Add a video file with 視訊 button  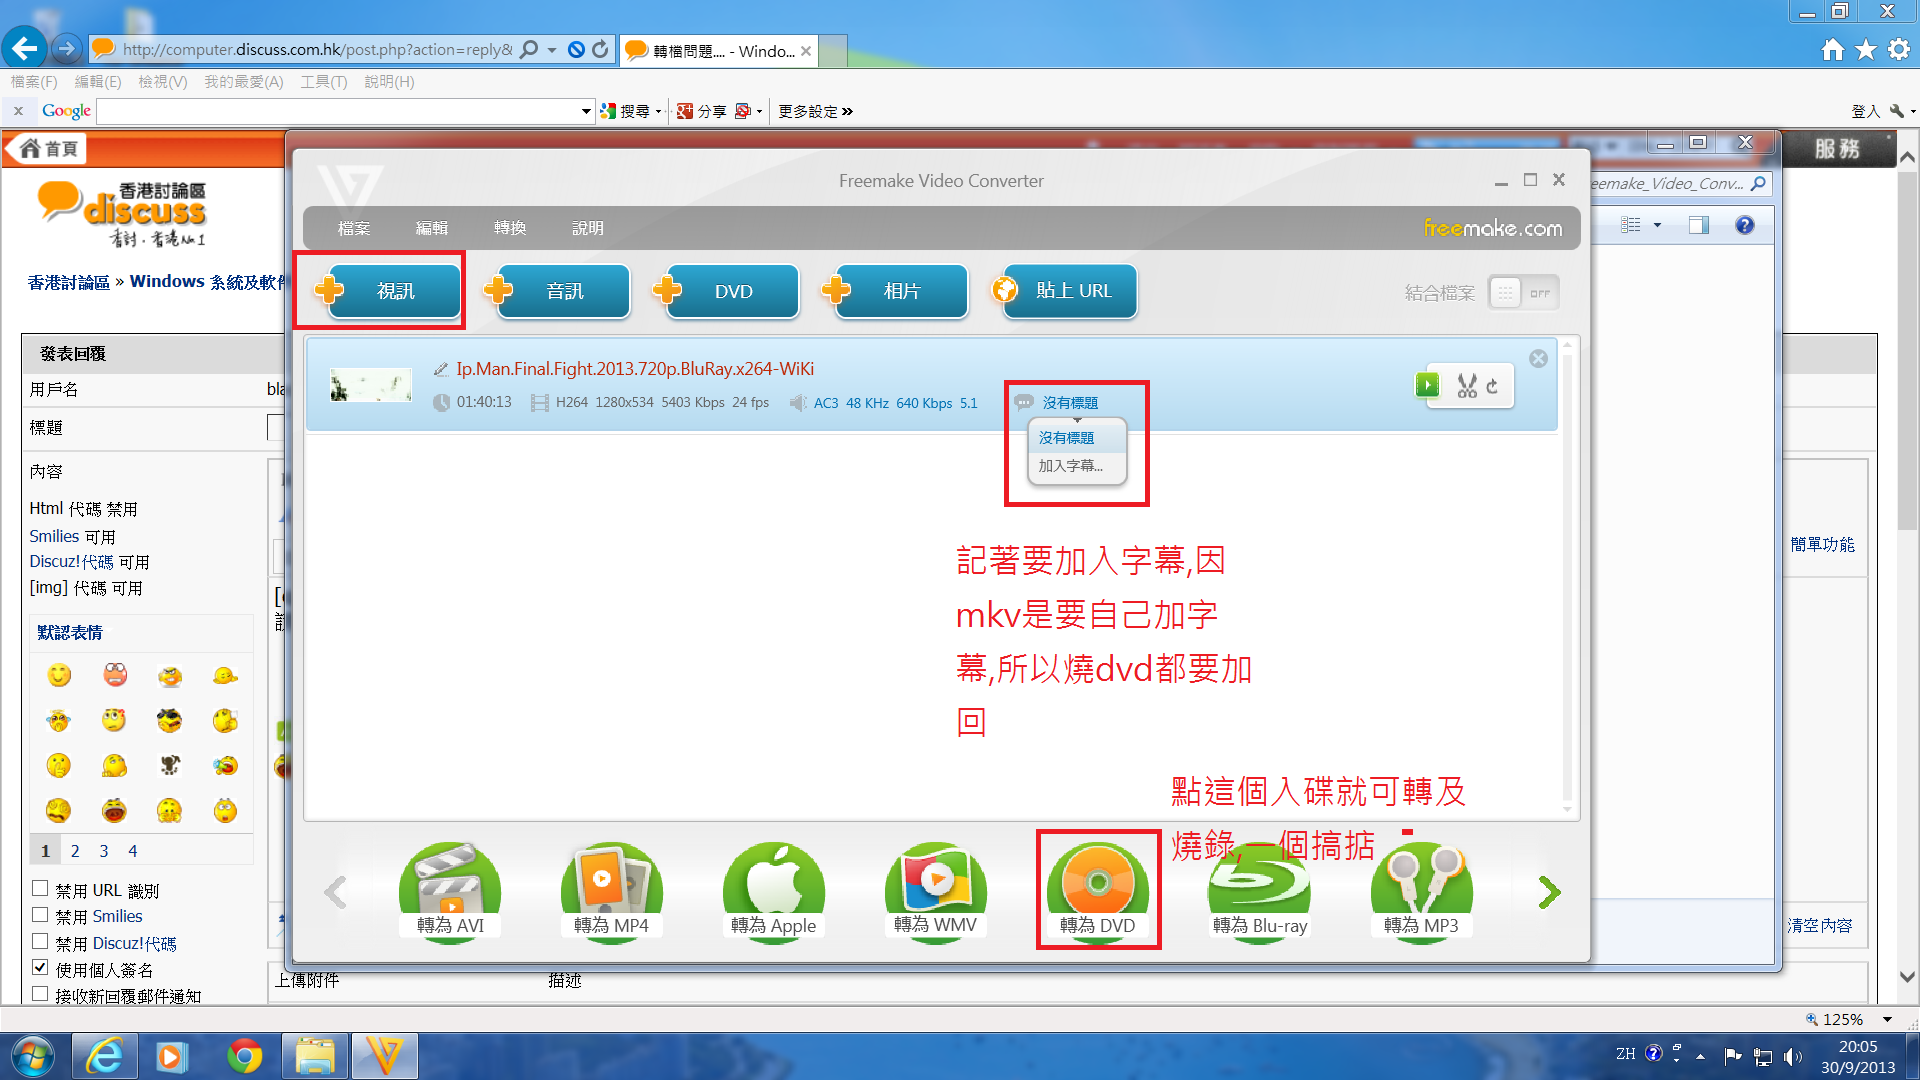[394, 291]
